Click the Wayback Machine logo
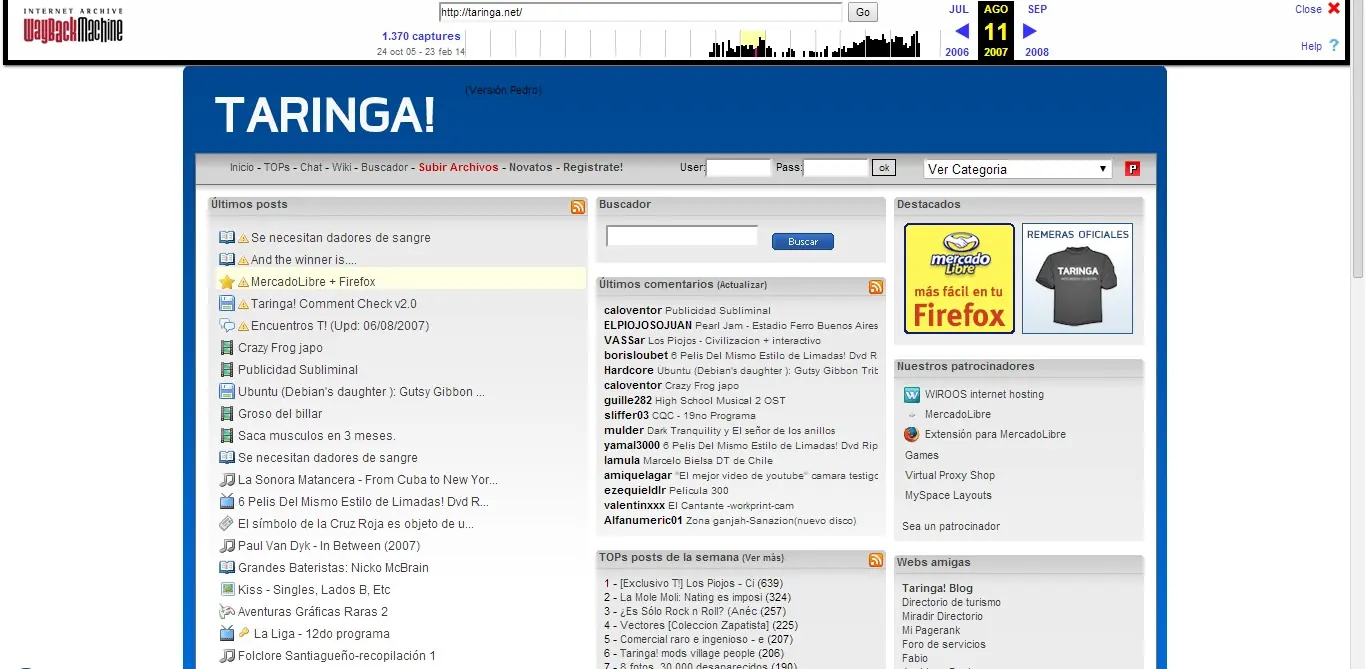This screenshot has height=669, width=1366. pyautogui.click(x=73, y=26)
